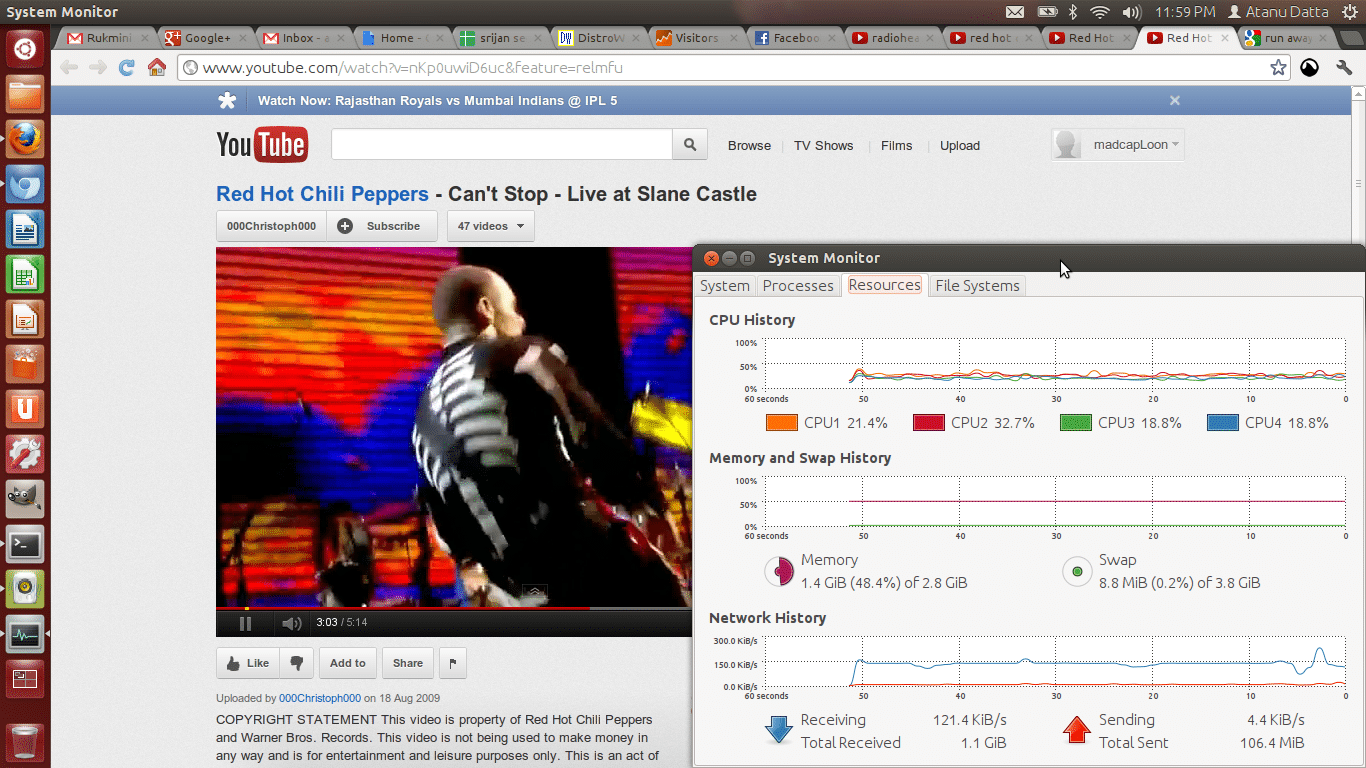Click the CPU1 orange color swatch

(x=781, y=423)
